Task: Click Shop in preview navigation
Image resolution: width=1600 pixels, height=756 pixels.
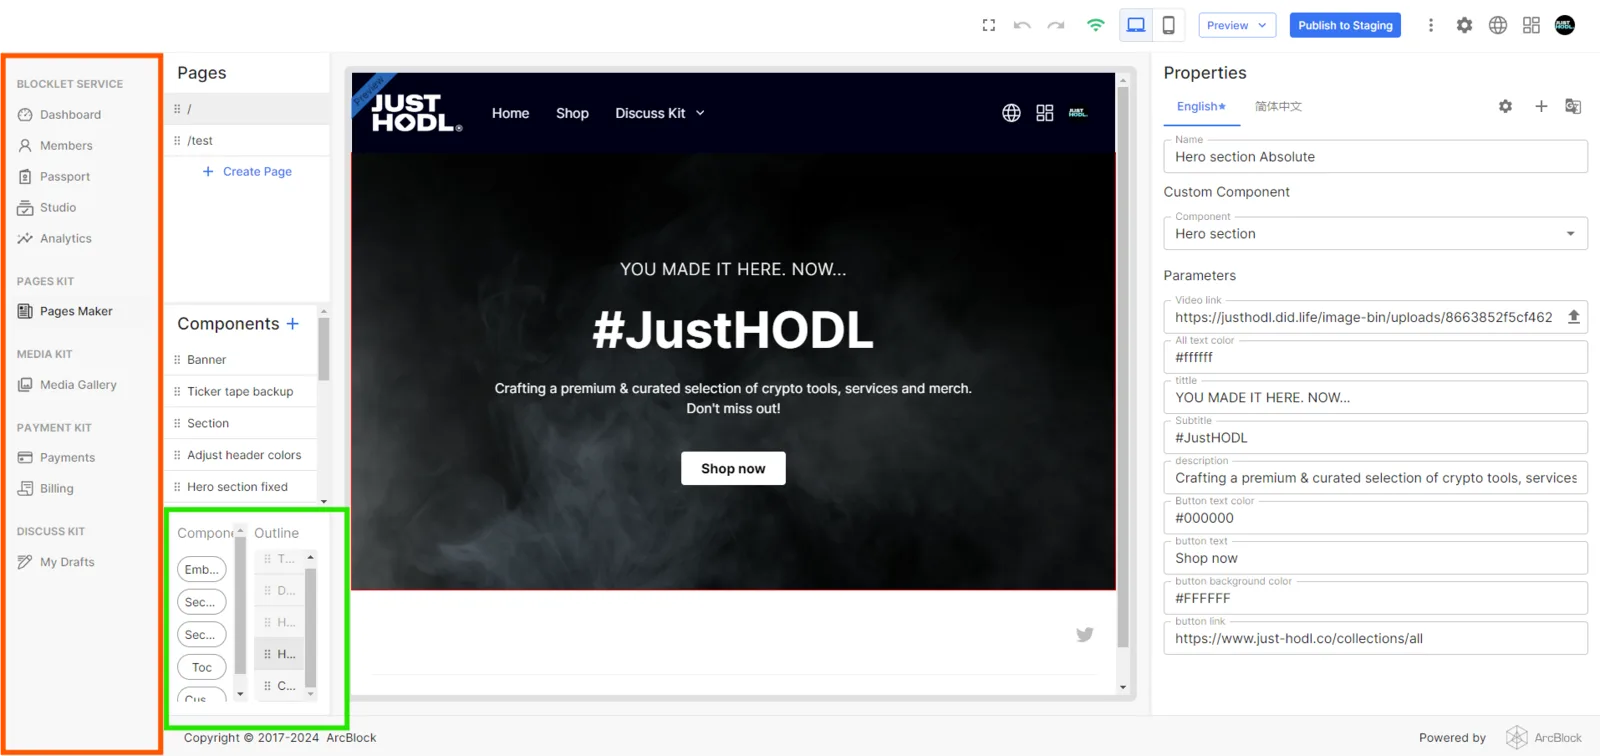Action: click(572, 113)
